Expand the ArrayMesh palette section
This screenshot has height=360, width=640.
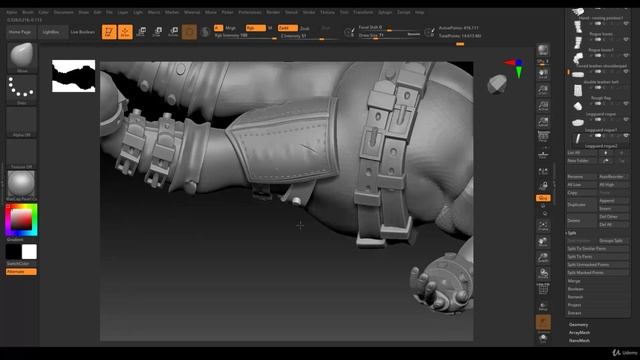pyautogui.click(x=580, y=333)
